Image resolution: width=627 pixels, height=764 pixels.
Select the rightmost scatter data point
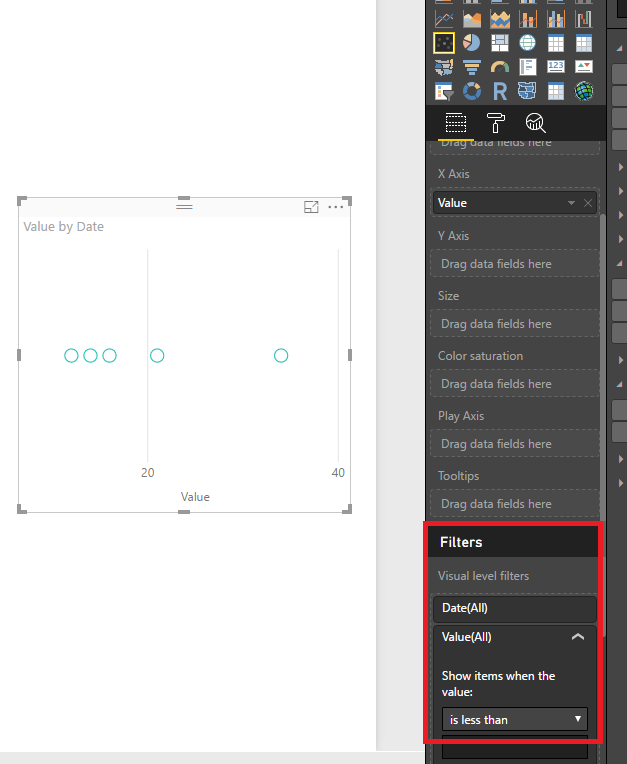pos(281,356)
